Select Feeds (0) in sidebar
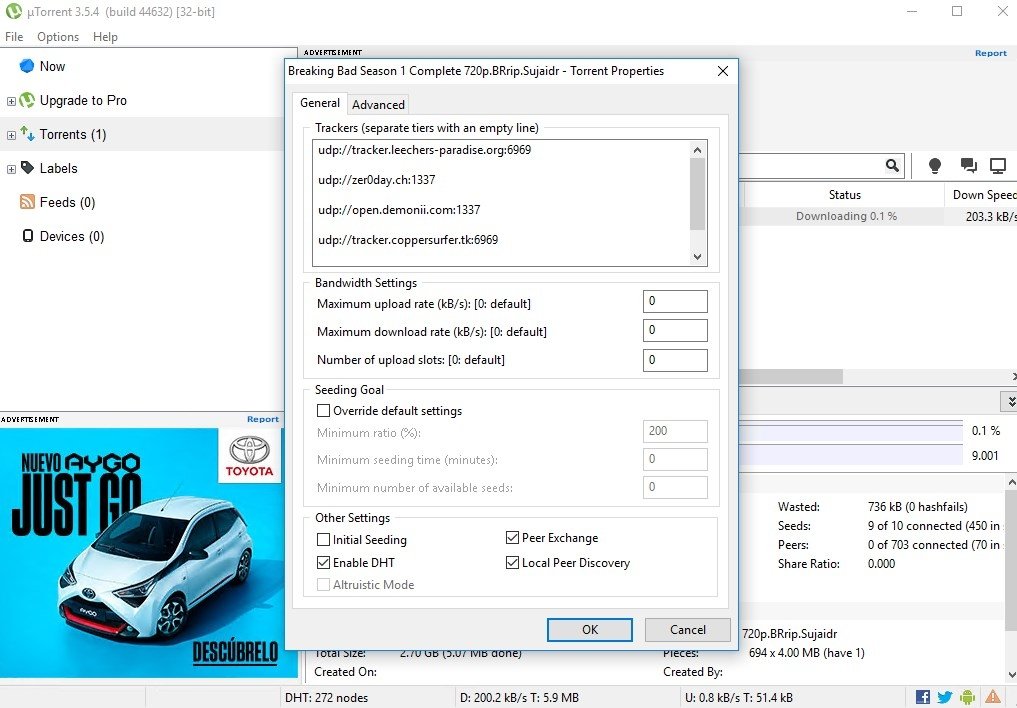1017x708 pixels. [x=67, y=202]
